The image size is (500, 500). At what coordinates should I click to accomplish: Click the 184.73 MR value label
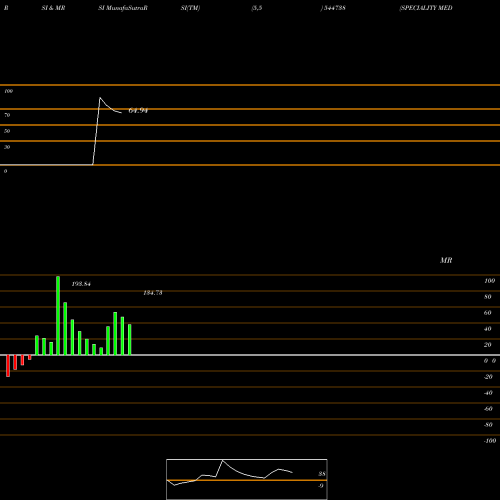tap(153, 293)
